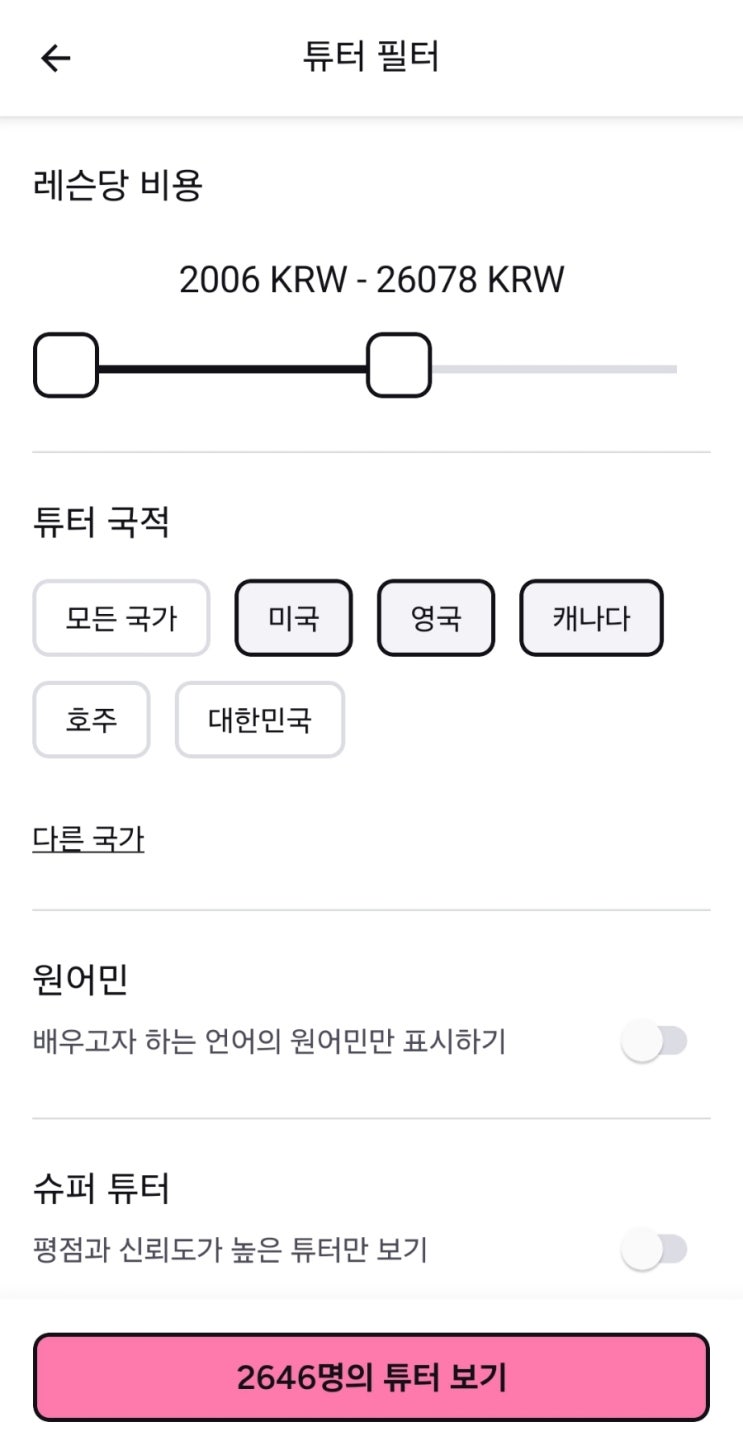743x1455 pixels.
Task: Turn on the 슈퍼 튜터 toggle
Action: 654,1249
